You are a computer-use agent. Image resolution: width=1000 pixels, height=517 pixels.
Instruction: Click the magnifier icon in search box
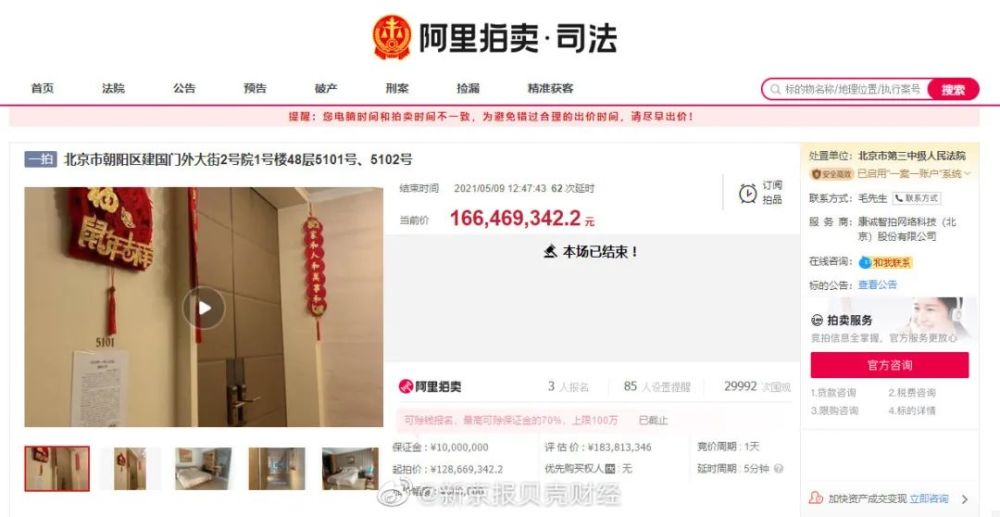tap(776, 90)
